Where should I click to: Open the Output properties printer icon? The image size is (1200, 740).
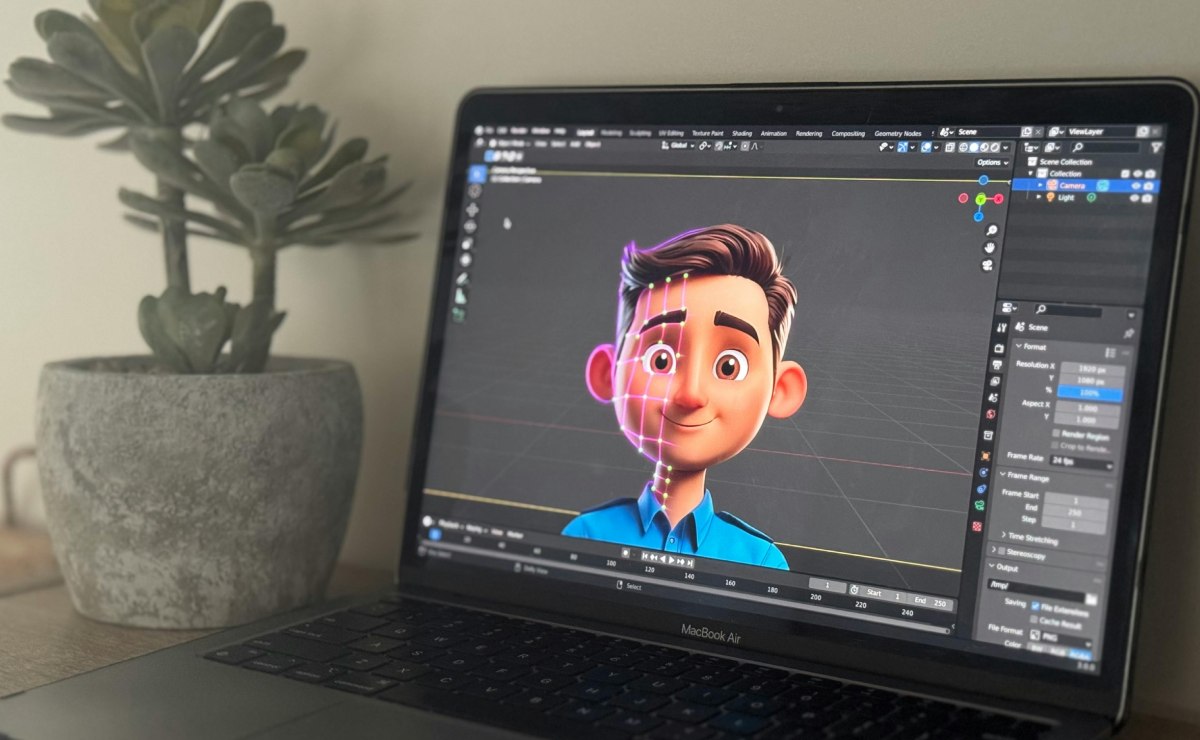(996, 364)
